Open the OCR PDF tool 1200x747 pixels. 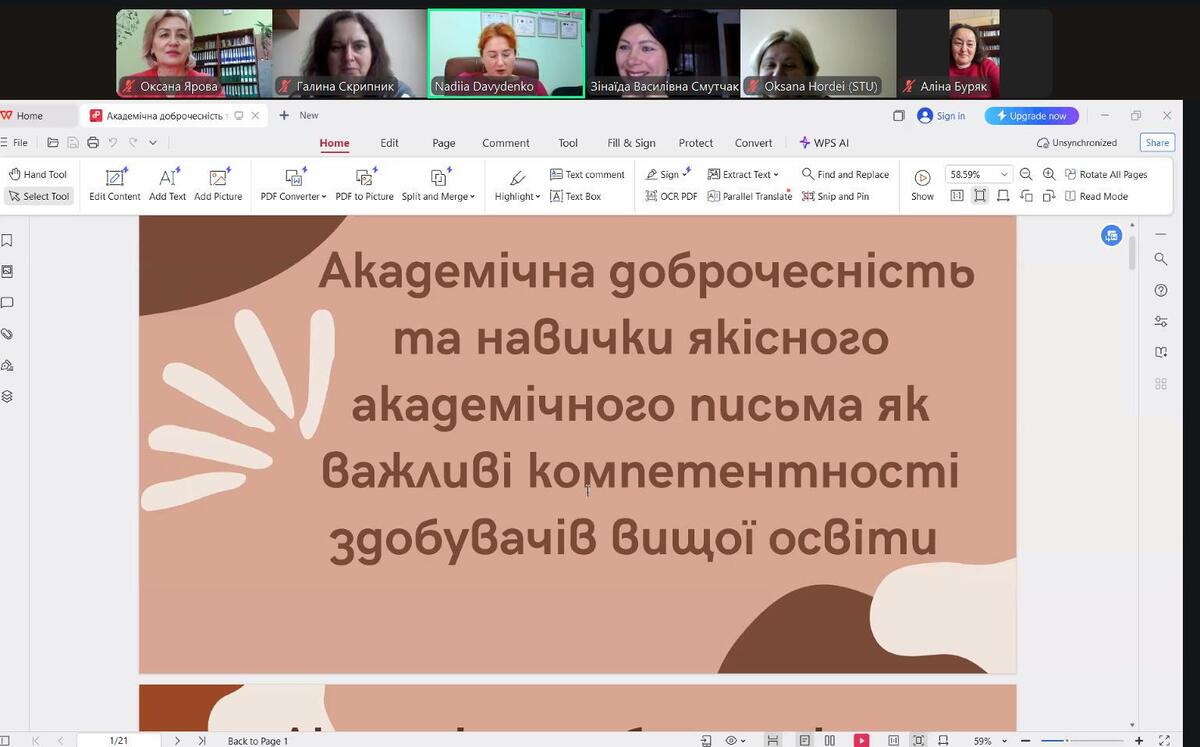(x=671, y=196)
